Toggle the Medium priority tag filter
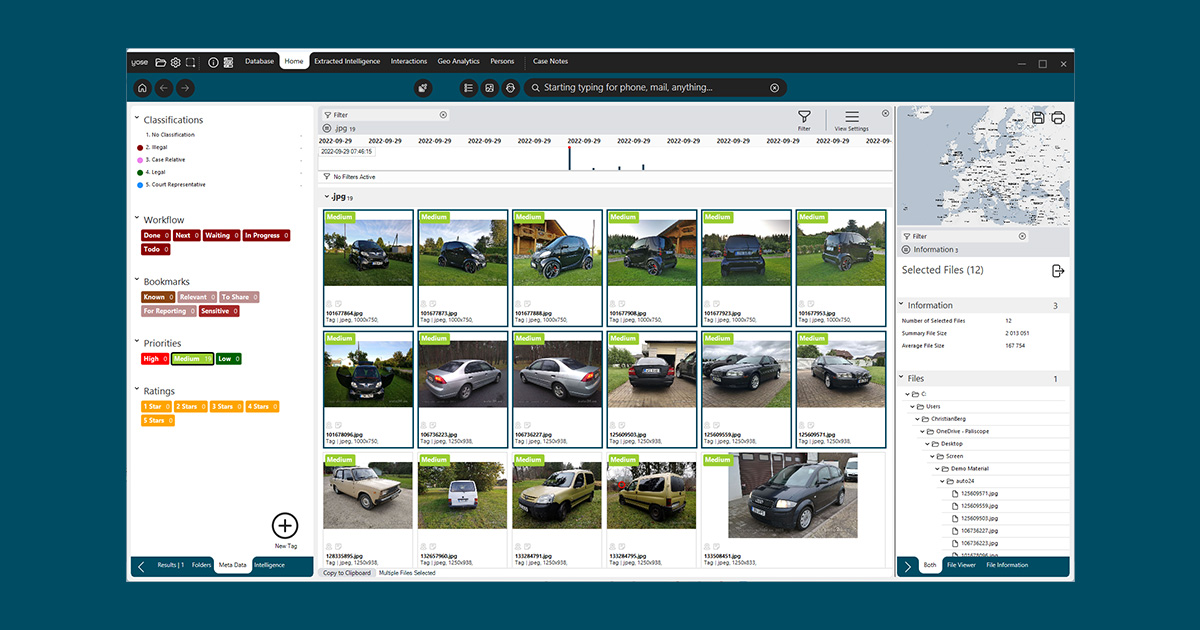 click(192, 359)
